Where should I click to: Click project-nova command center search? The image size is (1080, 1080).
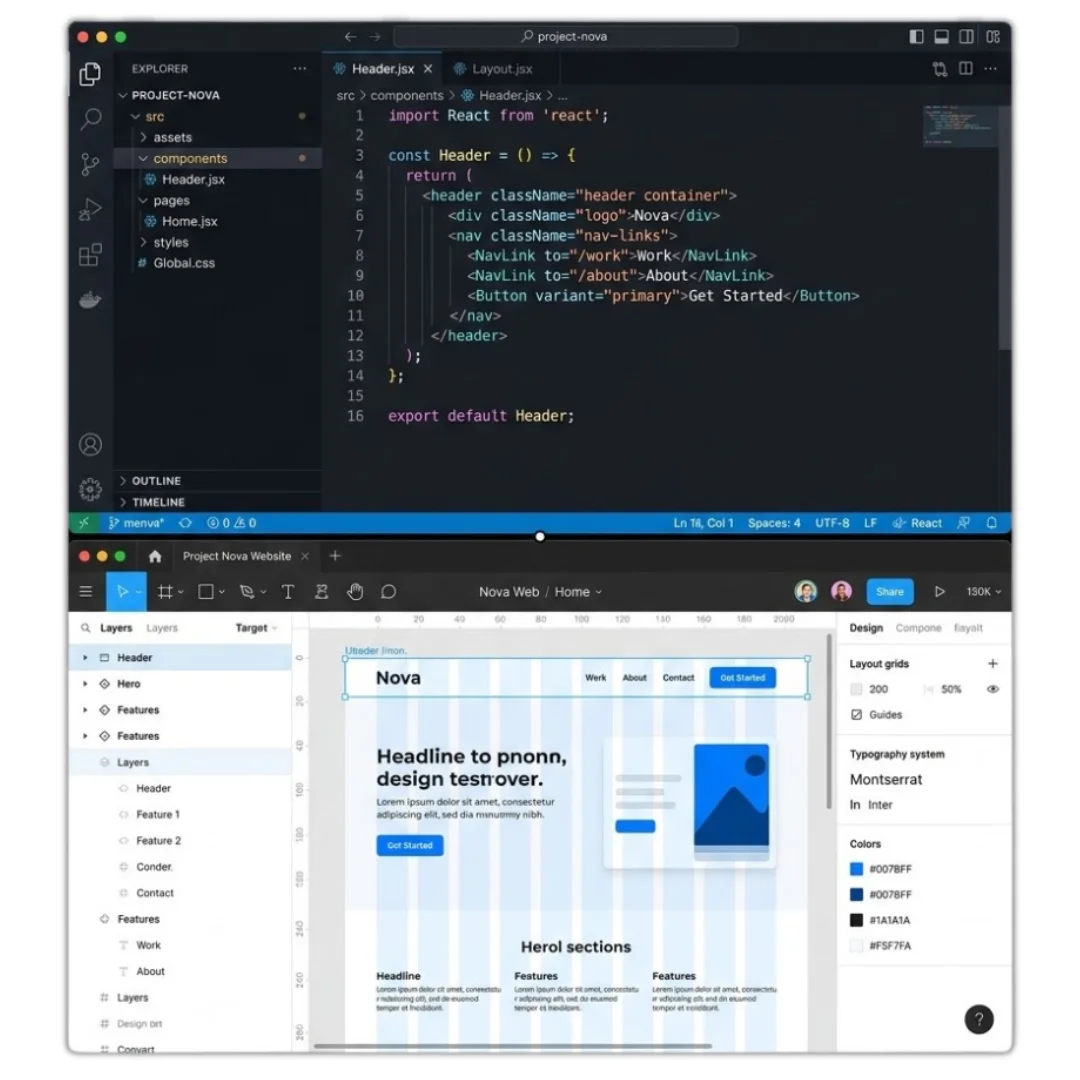(565, 37)
